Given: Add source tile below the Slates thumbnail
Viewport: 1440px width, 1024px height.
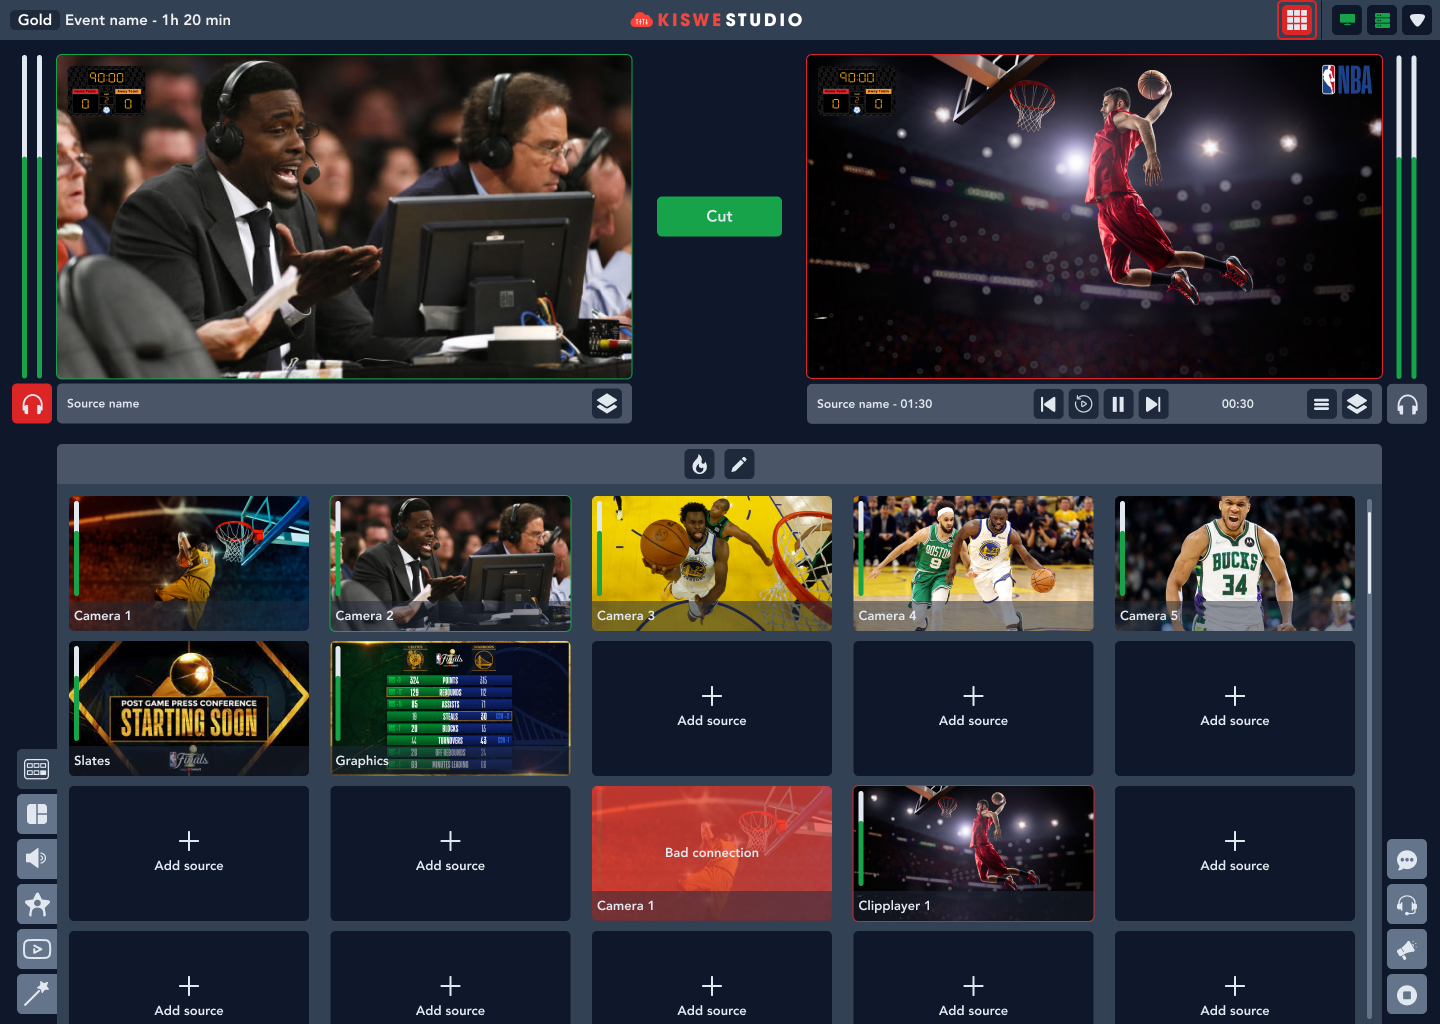Looking at the screenshot, I should (189, 853).
